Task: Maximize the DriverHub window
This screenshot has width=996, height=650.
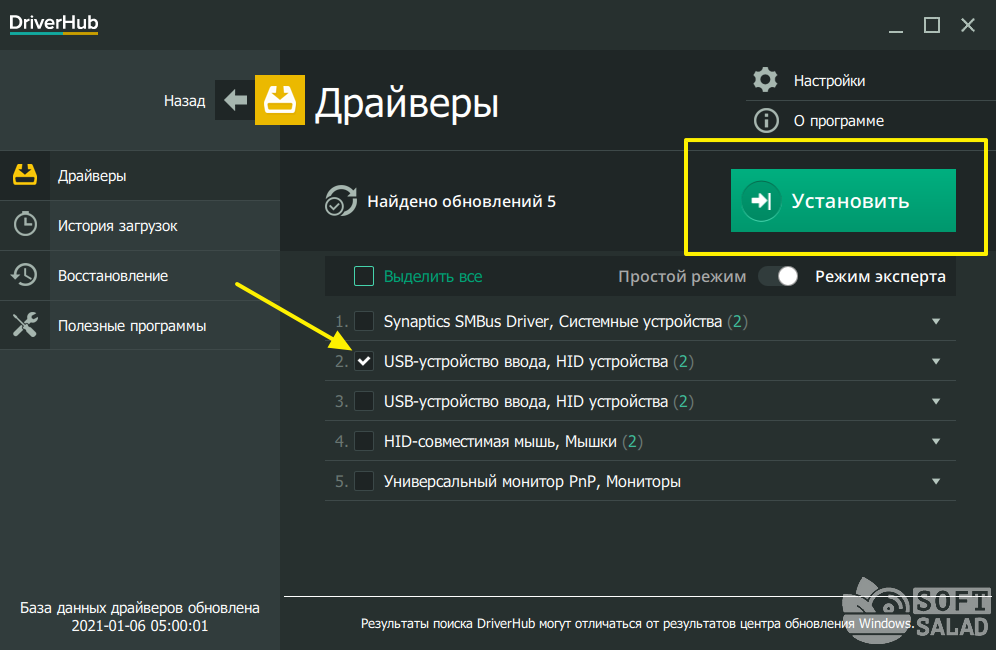Action: tap(932, 25)
